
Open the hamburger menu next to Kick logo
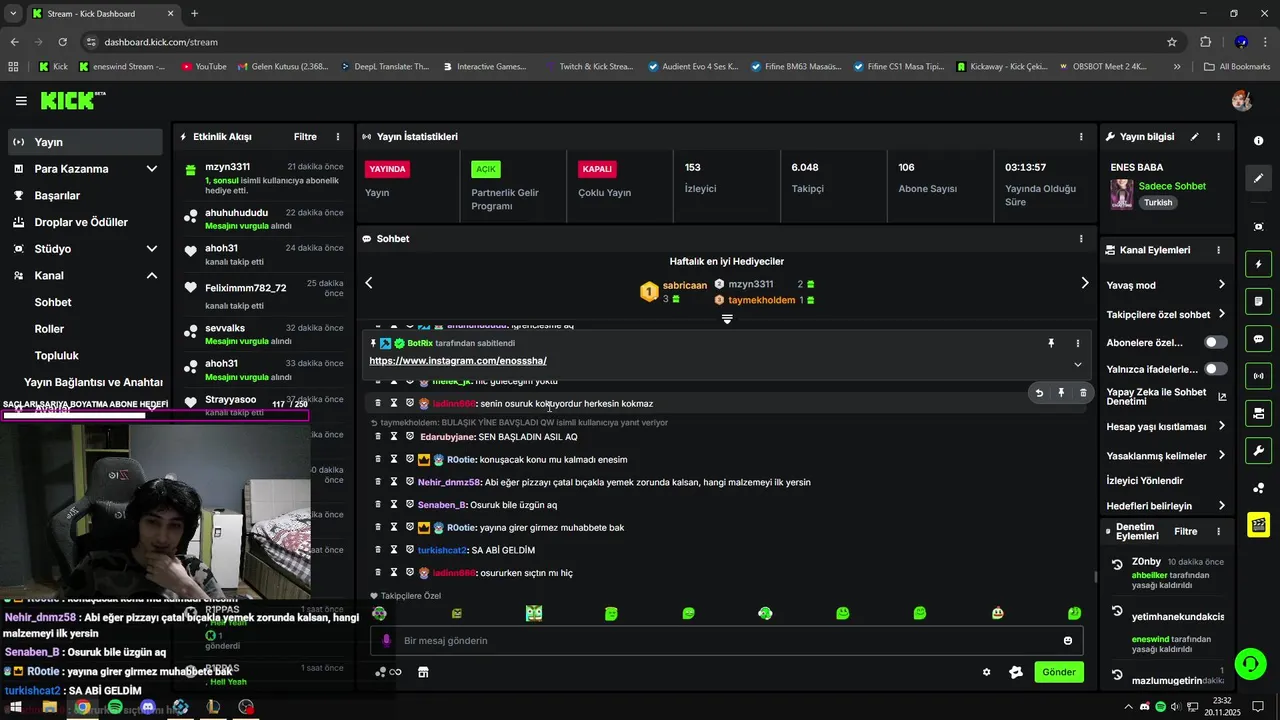coord(21,101)
